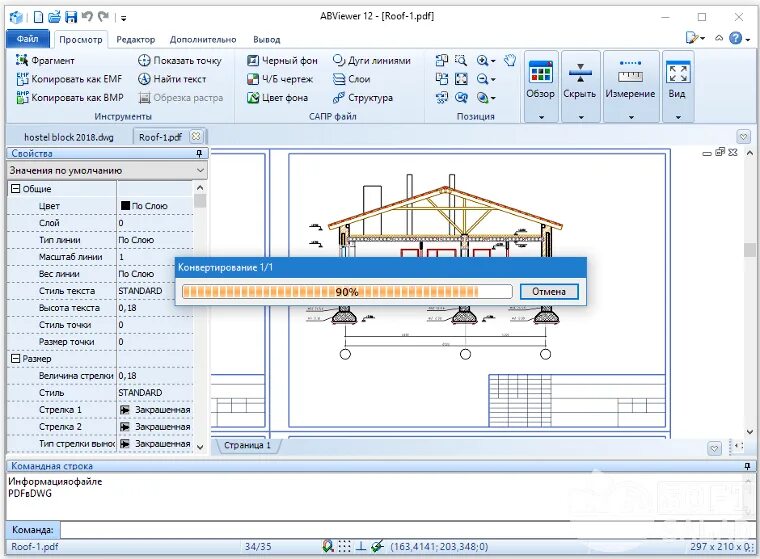Toggle the dotted grid icon in status bar
Screen dimensions: 760x559
point(344,546)
